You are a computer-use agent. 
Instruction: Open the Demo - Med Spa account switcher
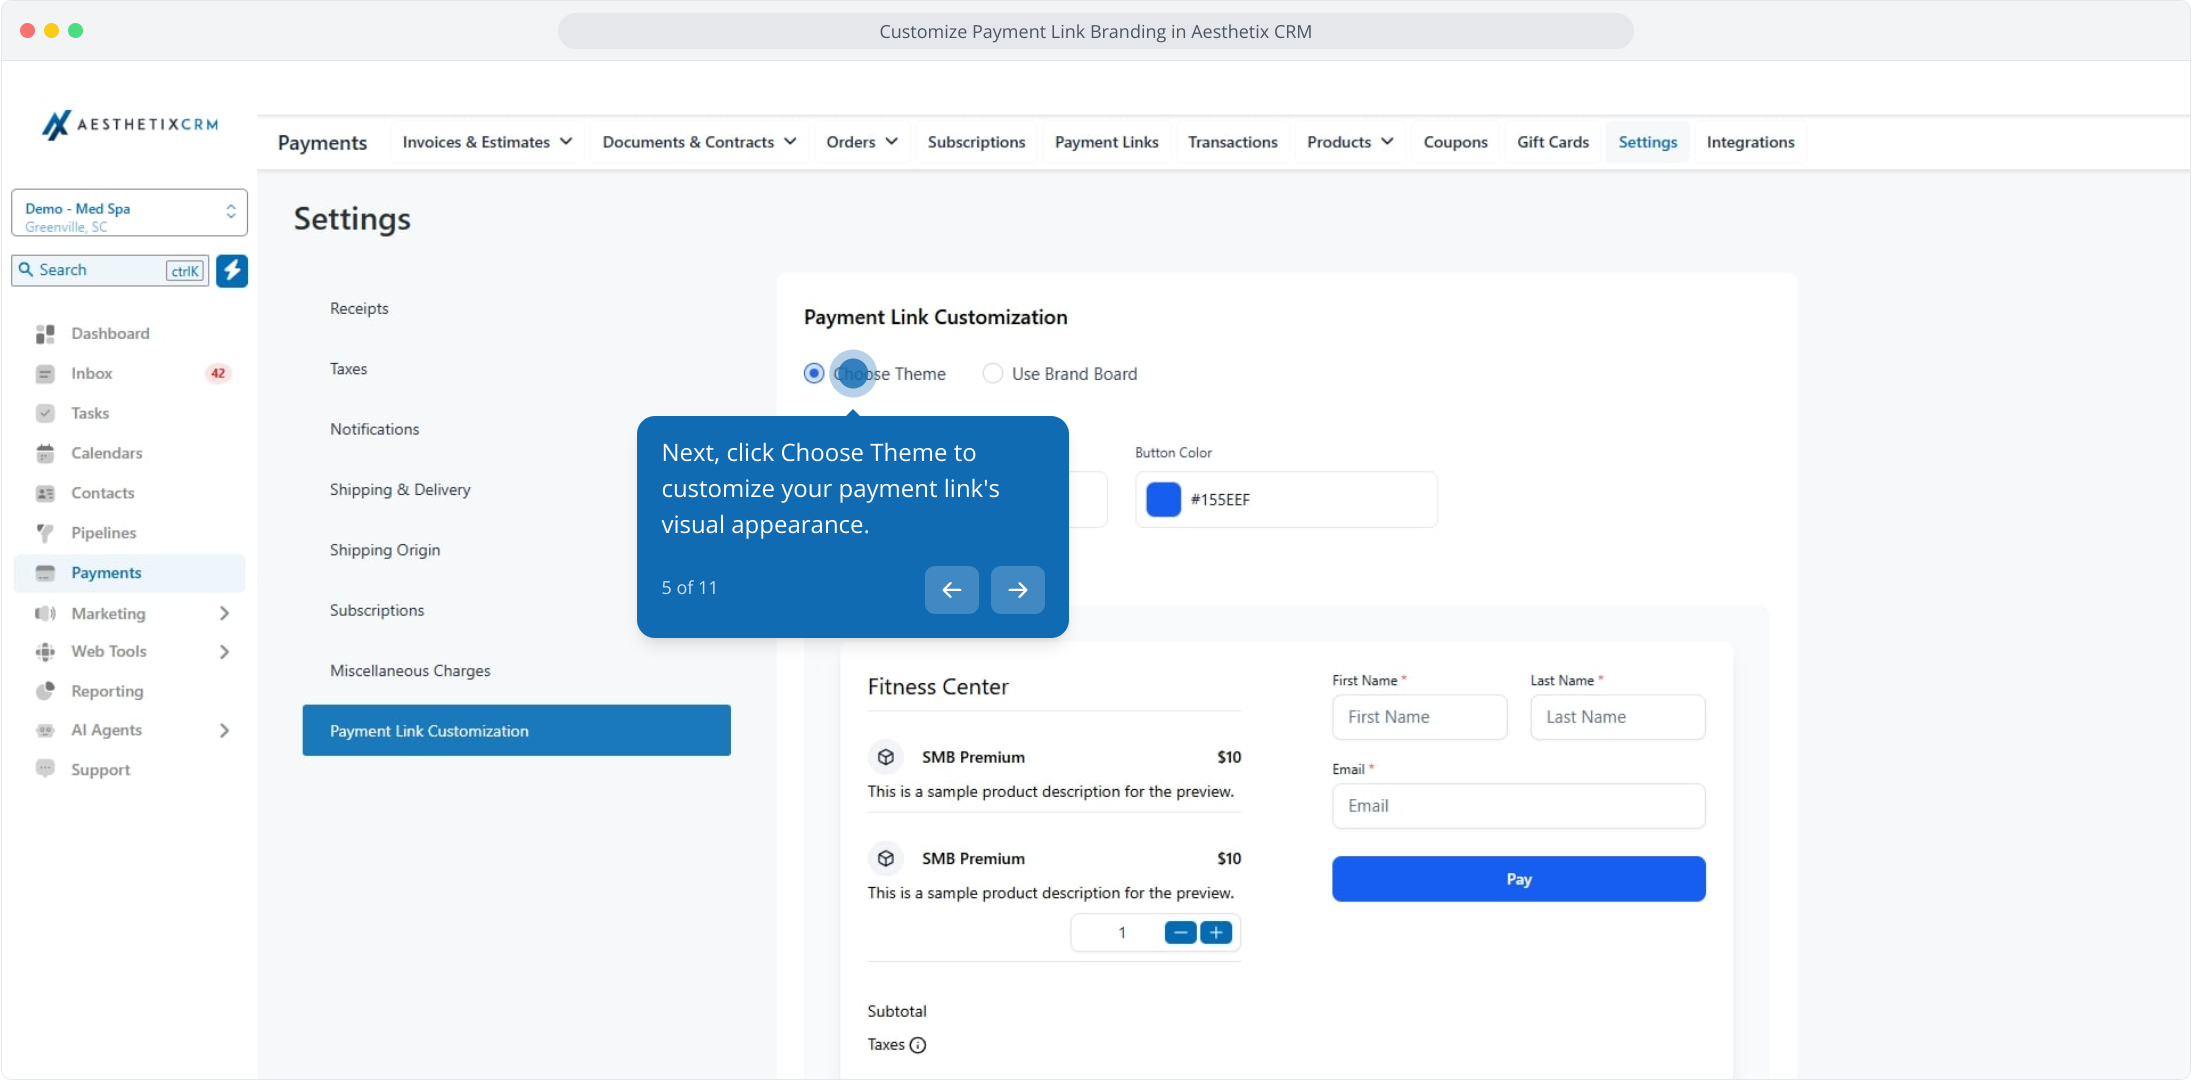[x=129, y=213]
